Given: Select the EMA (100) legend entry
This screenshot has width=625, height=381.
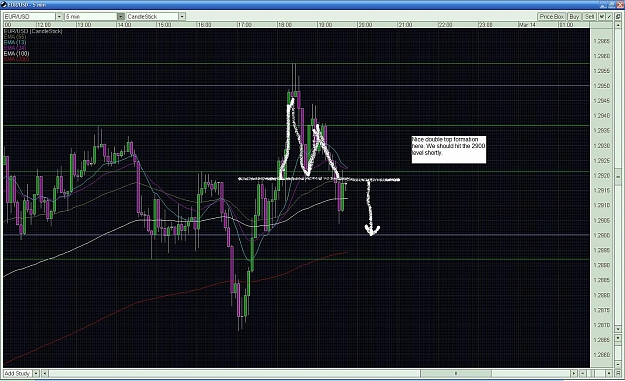Looking at the screenshot, I should coord(16,53).
